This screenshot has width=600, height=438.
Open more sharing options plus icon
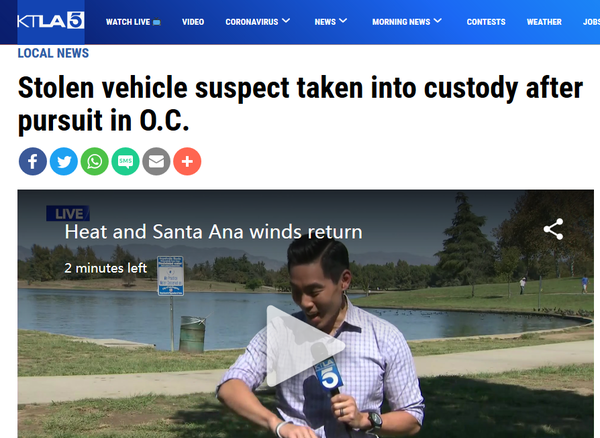[x=187, y=161]
